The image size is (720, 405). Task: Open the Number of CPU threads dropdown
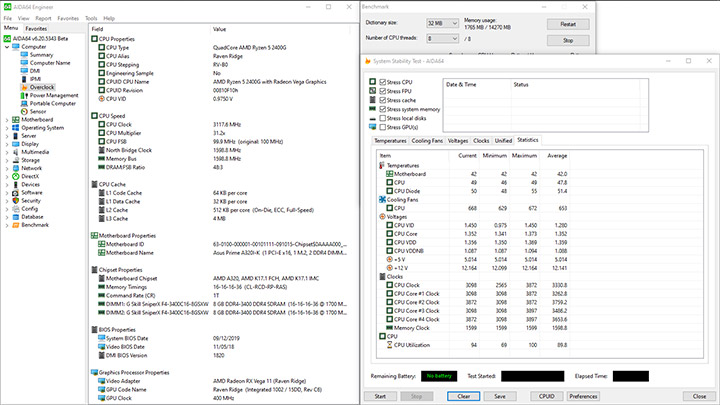(x=442, y=39)
